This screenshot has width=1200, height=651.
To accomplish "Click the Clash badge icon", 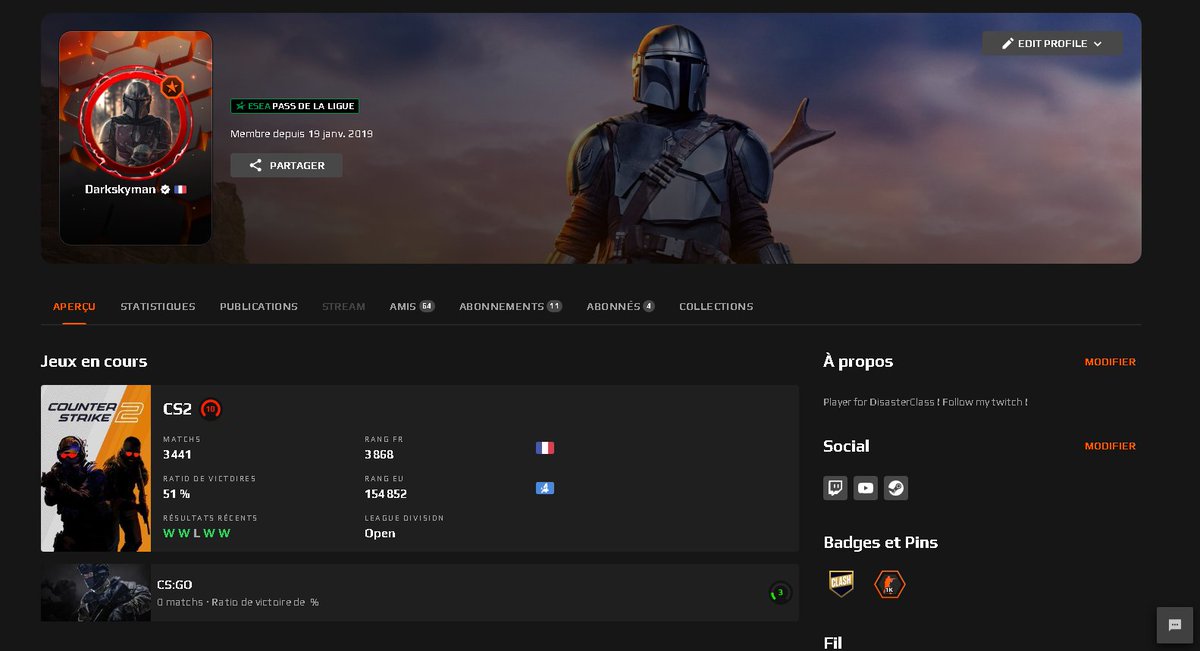I will pos(841,584).
